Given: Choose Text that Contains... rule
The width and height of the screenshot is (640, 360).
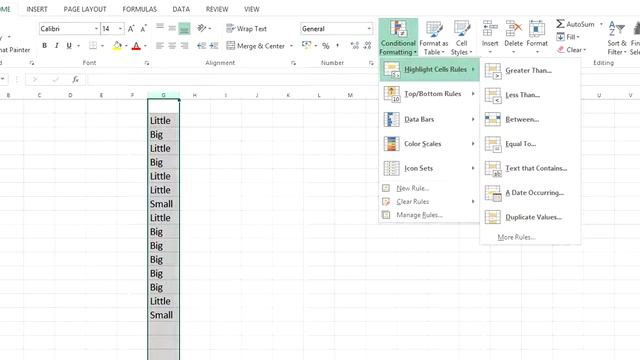Looking at the screenshot, I should click(x=530, y=168).
